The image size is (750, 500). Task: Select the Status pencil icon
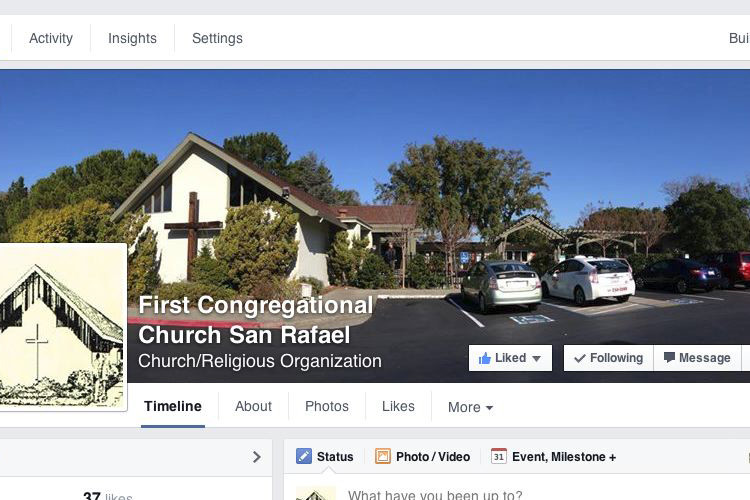click(x=304, y=456)
